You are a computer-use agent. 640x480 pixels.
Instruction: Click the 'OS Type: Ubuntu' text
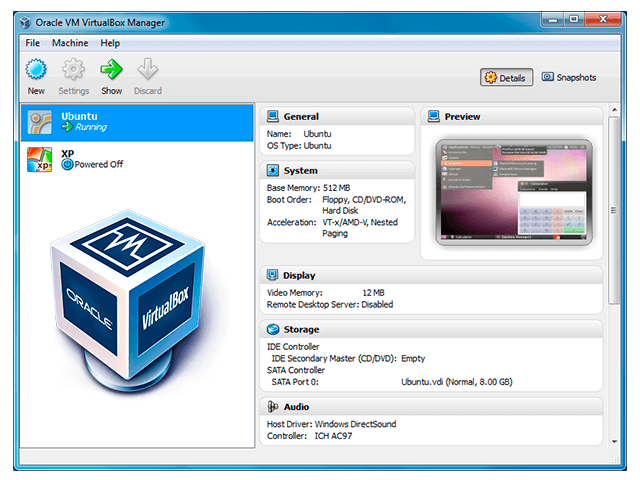tap(299, 146)
